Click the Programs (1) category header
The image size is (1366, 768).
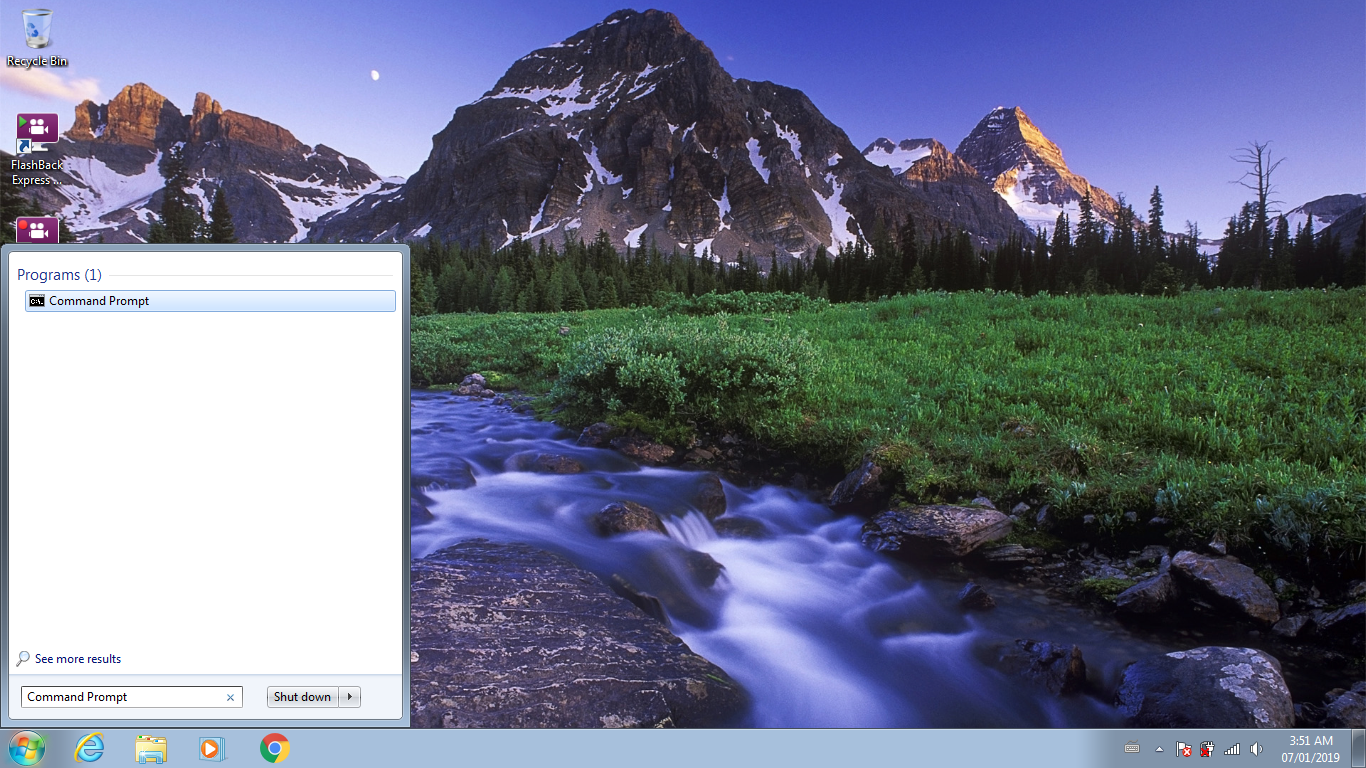click(59, 274)
